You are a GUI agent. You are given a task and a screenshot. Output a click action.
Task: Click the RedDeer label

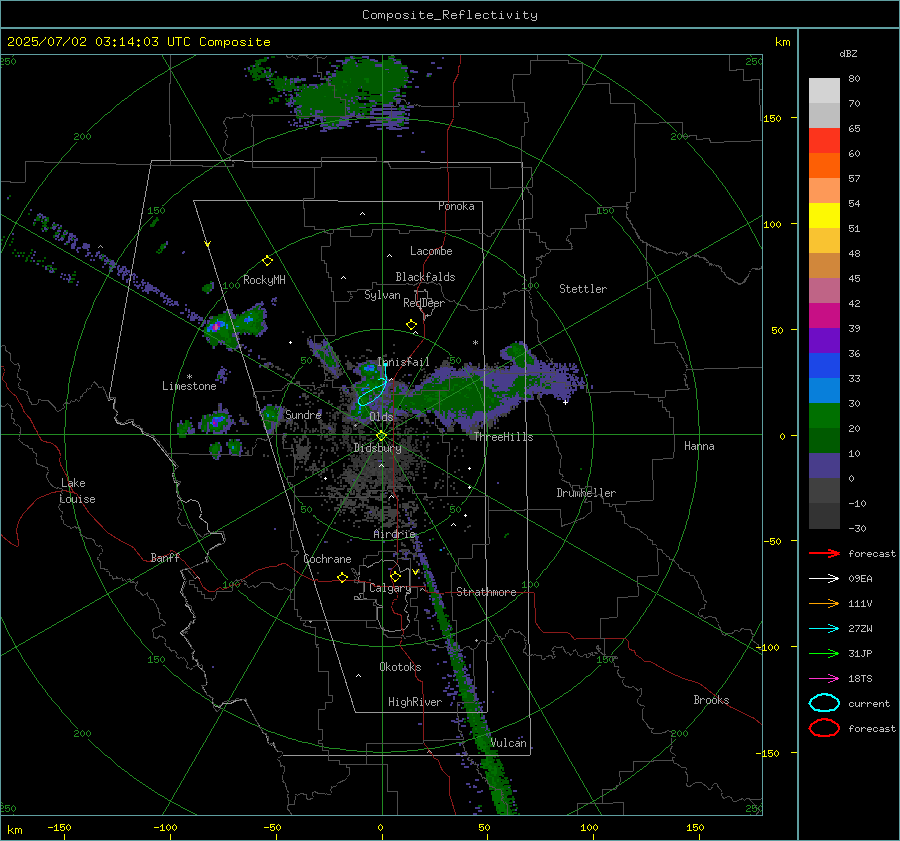pos(424,303)
